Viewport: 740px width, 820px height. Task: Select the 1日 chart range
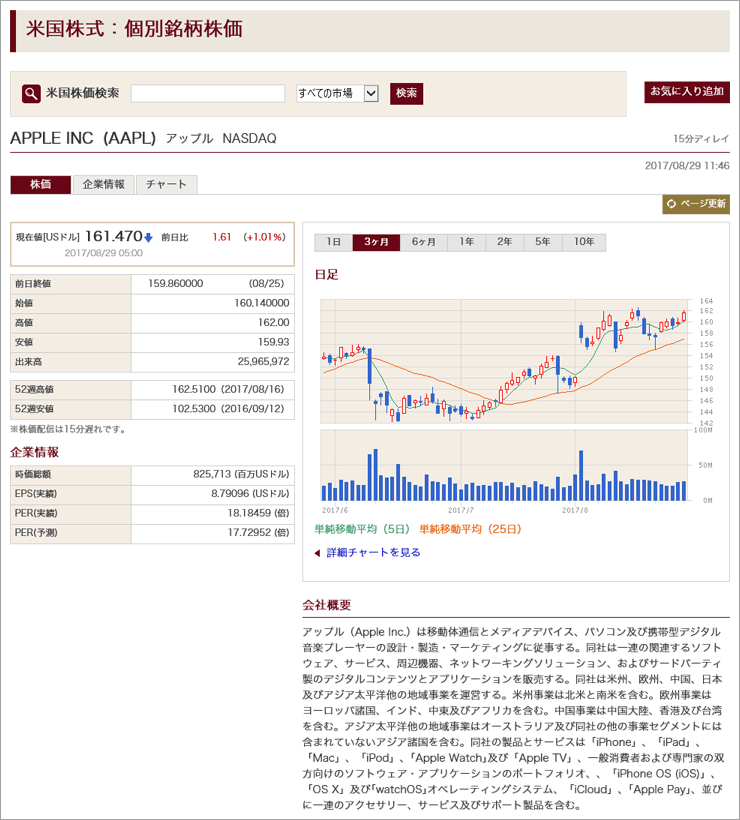click(x=333, y=242)
